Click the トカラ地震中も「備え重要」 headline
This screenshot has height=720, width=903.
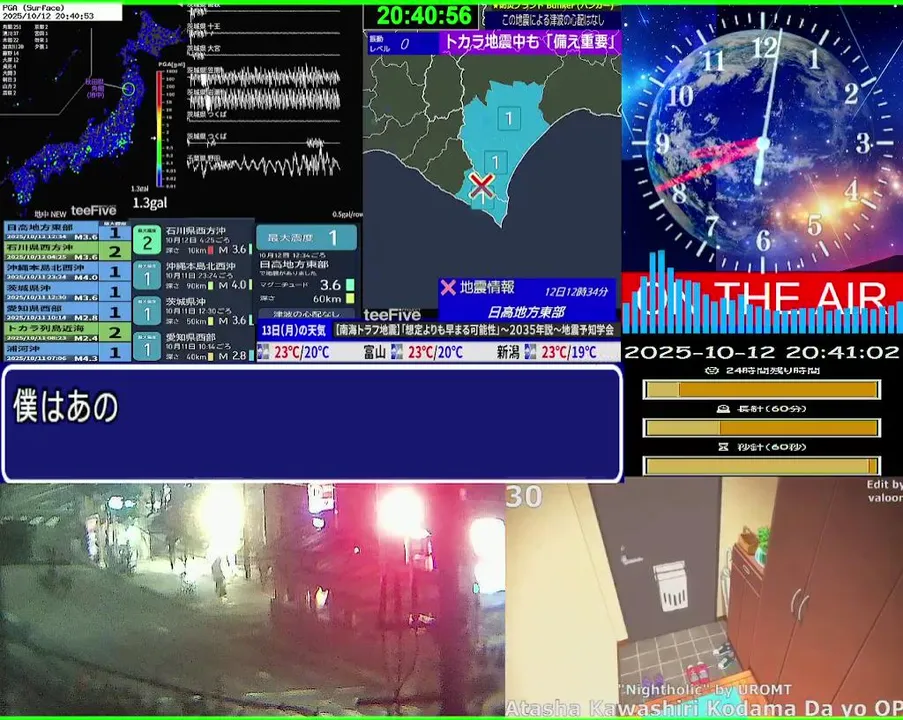[530, 42]
